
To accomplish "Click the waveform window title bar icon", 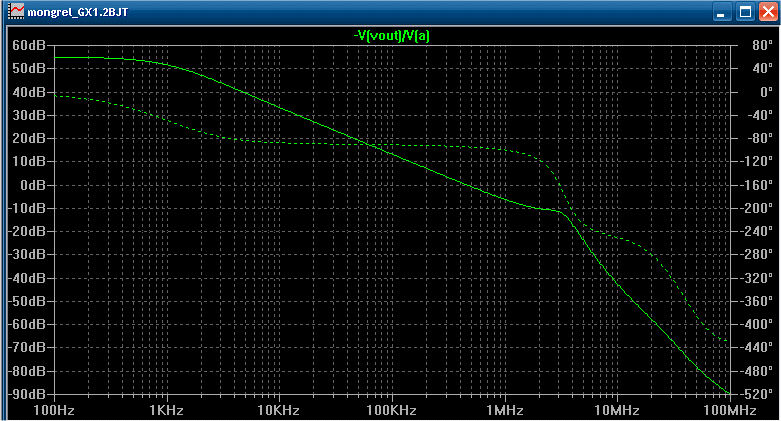I will 16,11.
